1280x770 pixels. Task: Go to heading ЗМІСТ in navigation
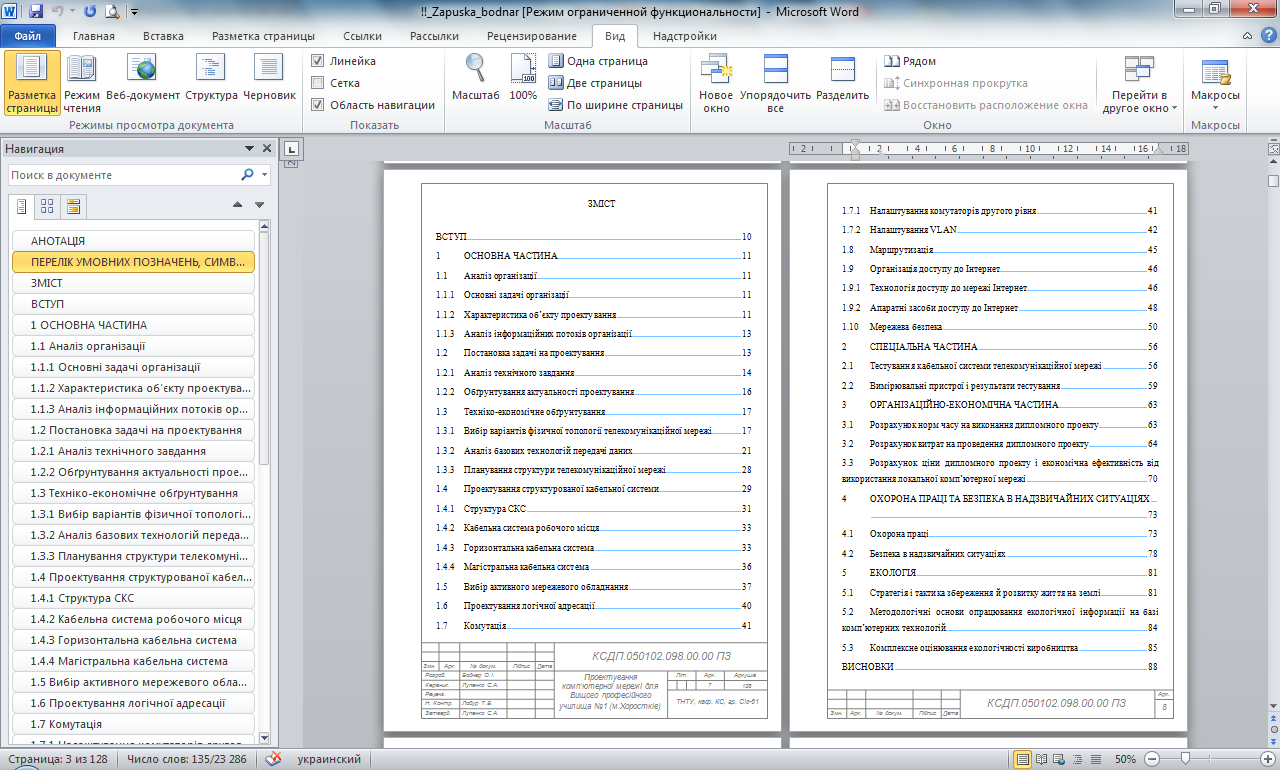pos(134,283)
